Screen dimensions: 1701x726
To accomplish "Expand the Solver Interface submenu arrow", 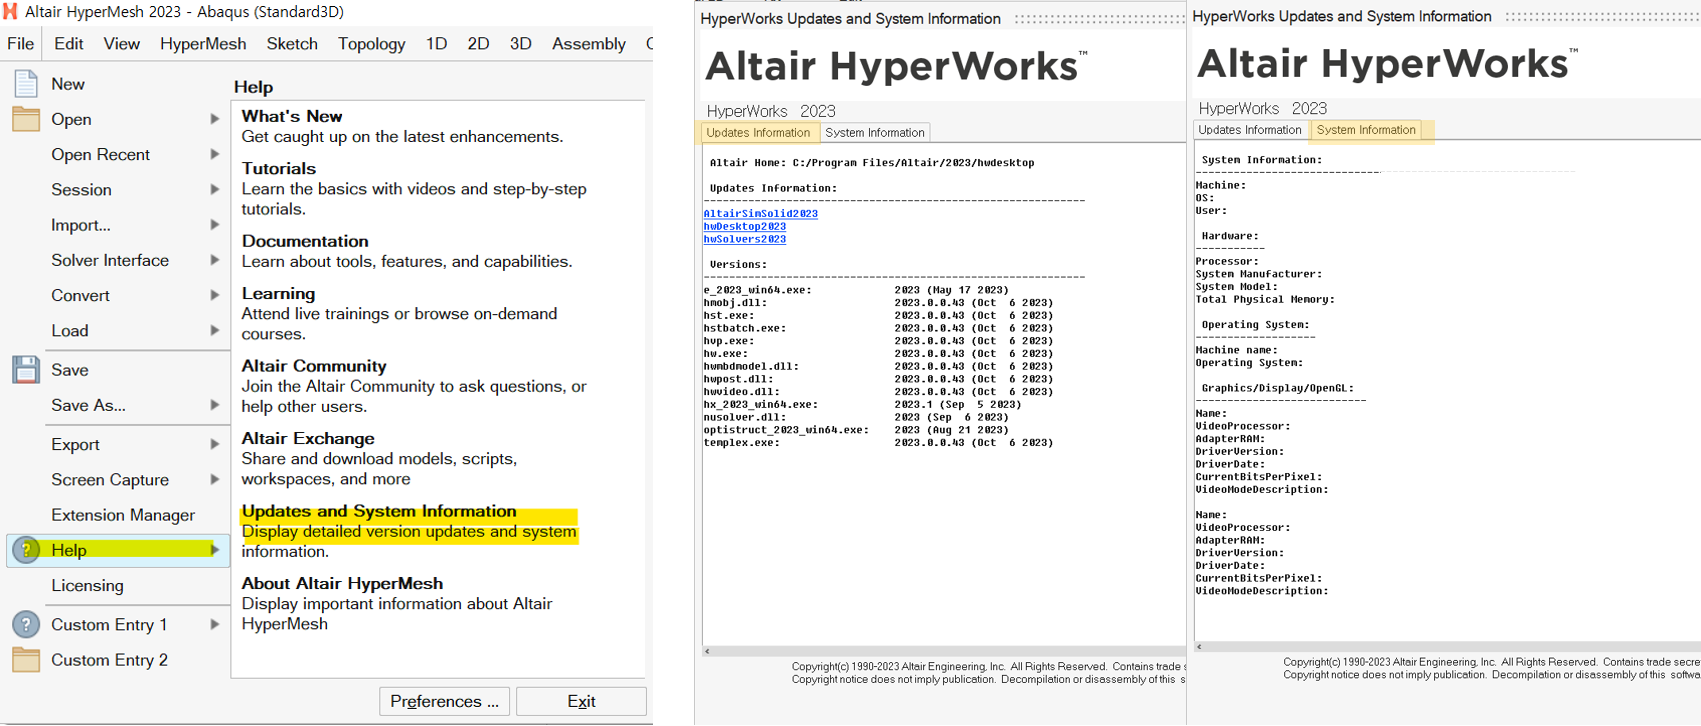I will pos(214,260).
